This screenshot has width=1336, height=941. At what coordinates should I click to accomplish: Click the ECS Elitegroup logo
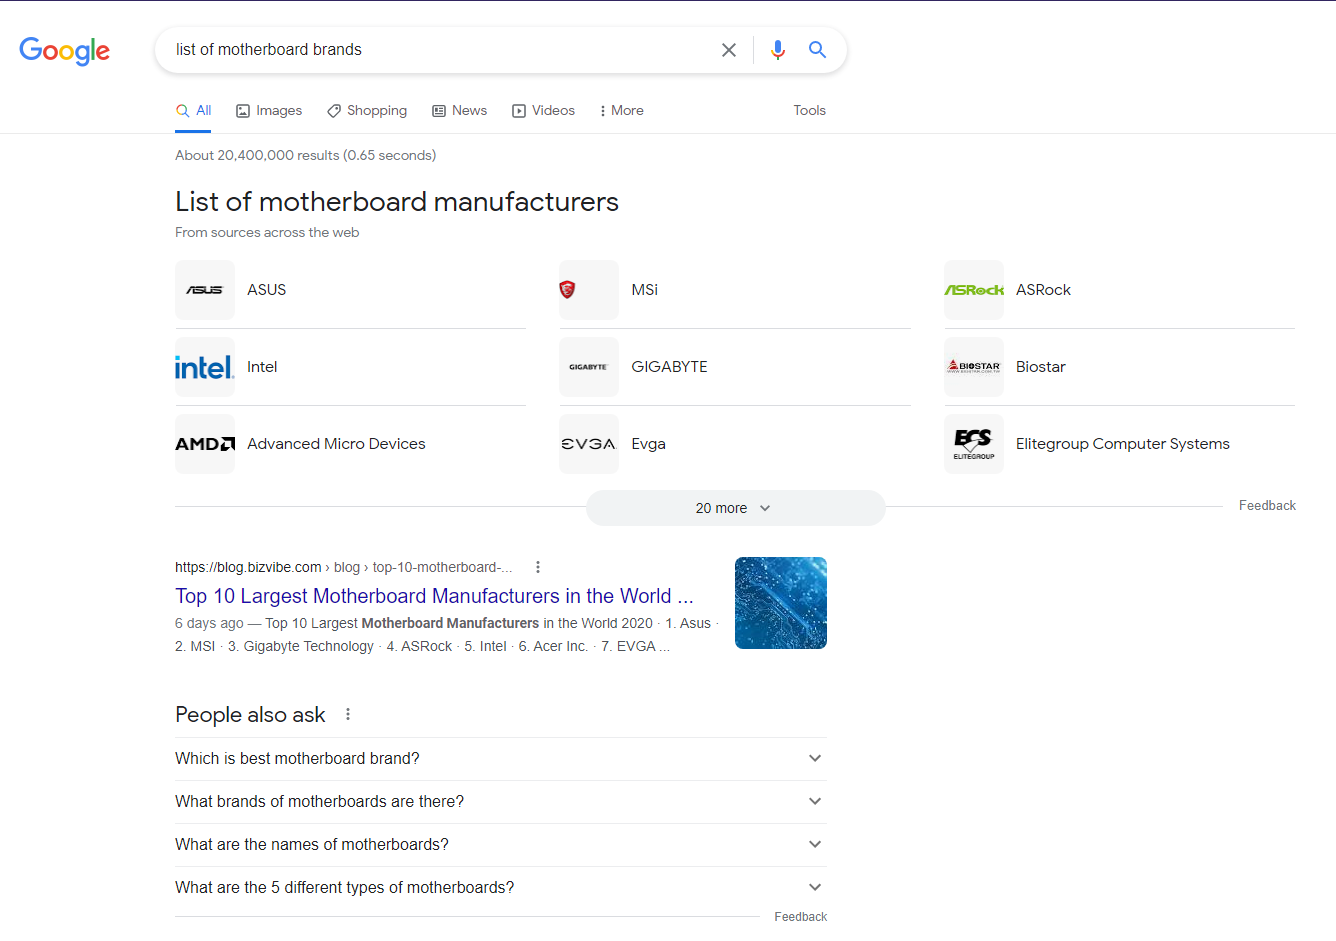click(x=974, y=444)
